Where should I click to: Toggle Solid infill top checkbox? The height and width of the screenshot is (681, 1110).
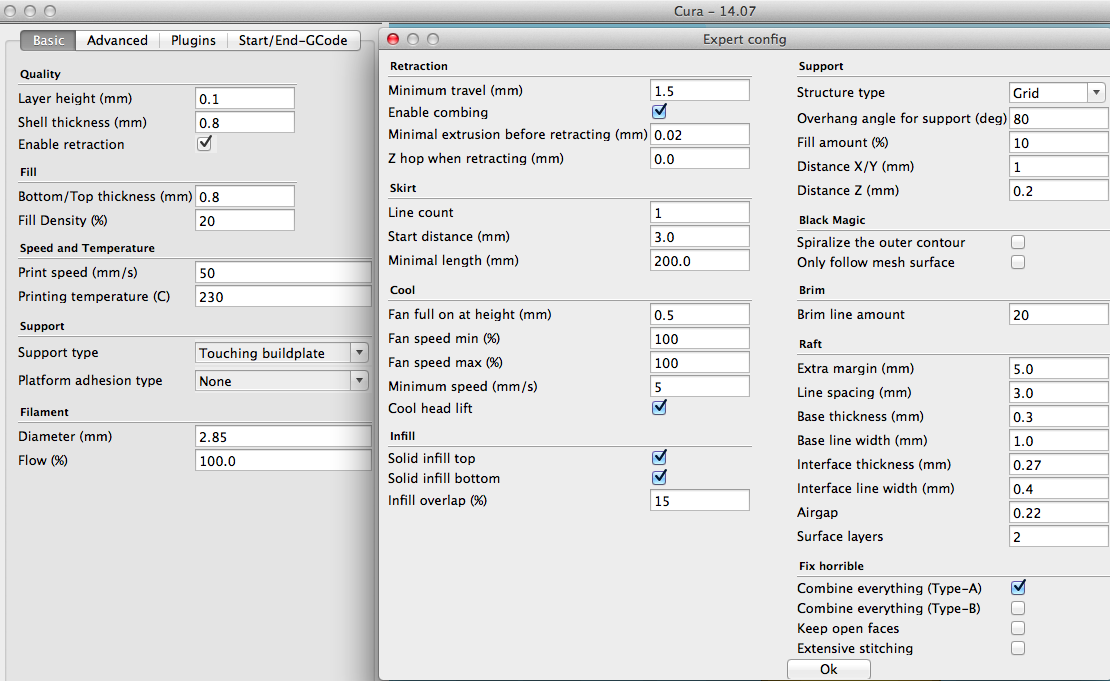click(659, 458)
